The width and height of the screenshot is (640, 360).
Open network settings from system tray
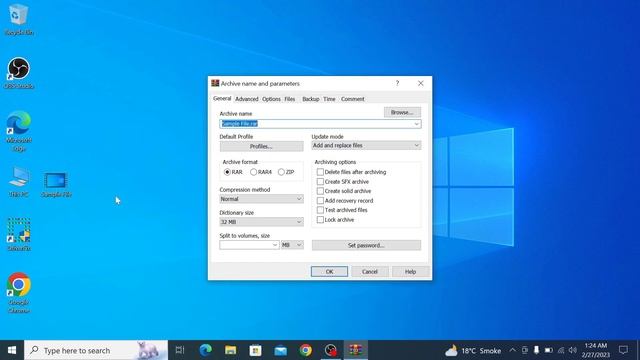(561, 350)
